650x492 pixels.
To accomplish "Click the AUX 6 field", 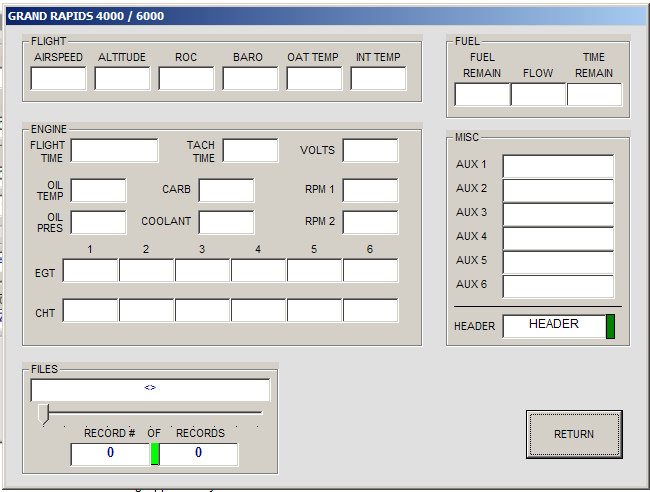I will pyautogui.click(x=558, y=286).
